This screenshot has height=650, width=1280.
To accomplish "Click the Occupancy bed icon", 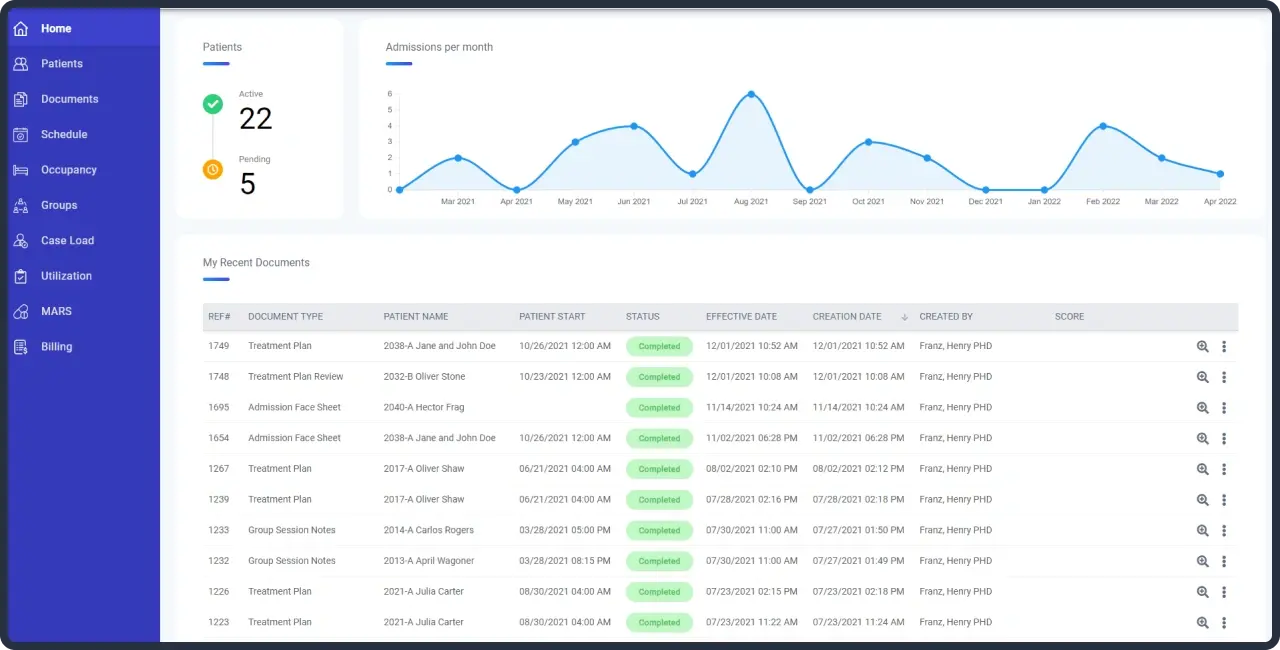I will click(x=20, y=170).
